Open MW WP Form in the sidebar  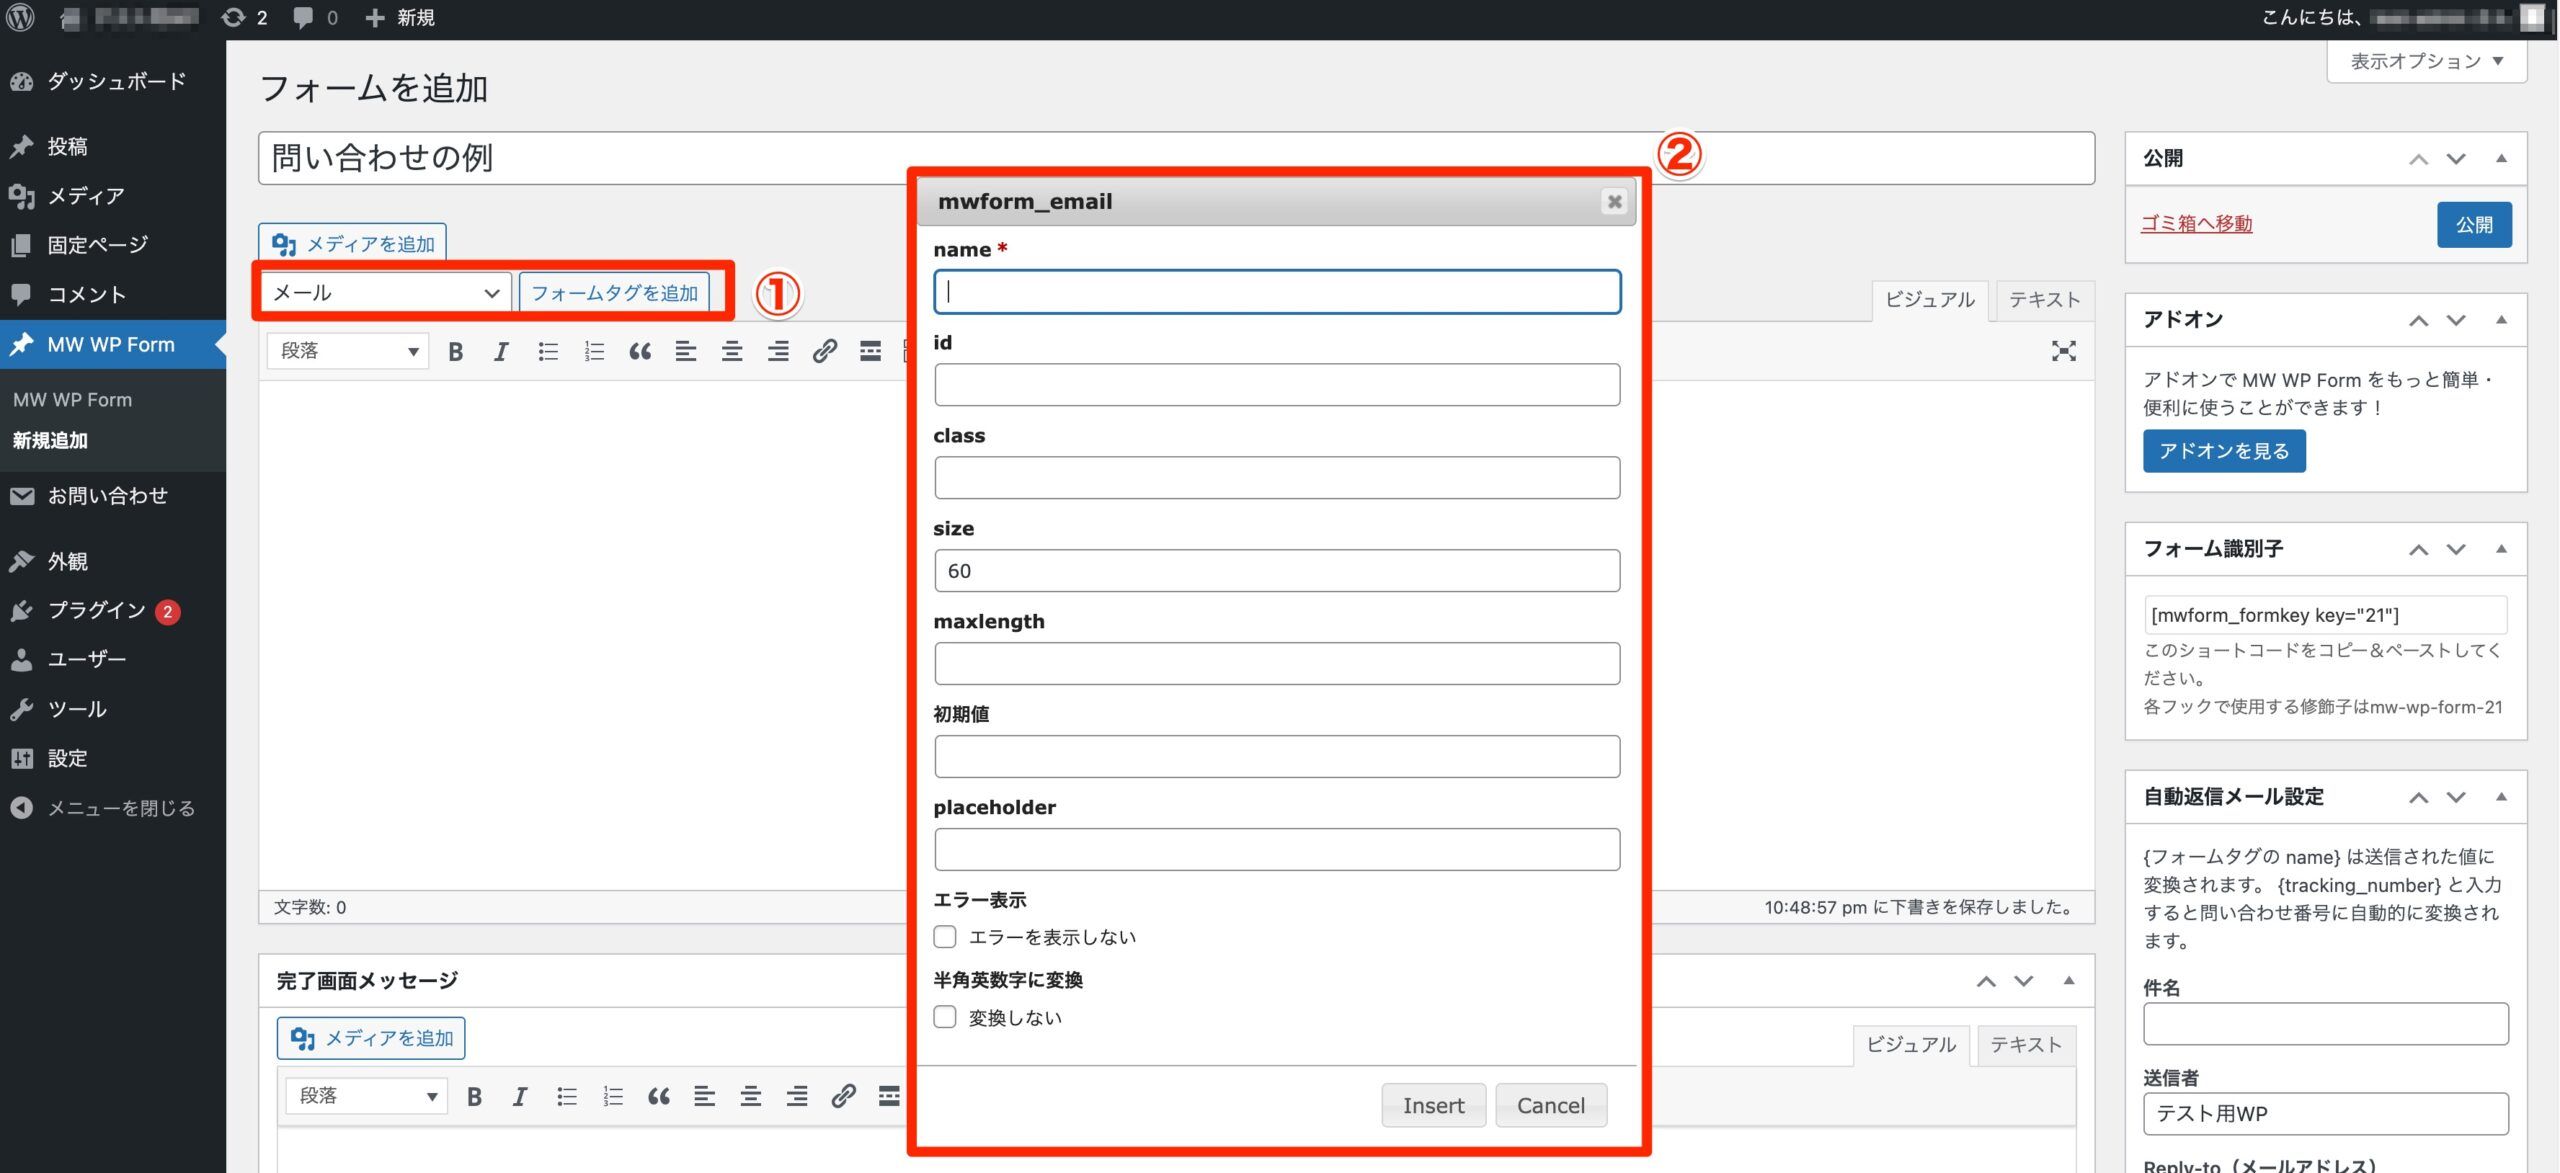(x=112, y=344)
